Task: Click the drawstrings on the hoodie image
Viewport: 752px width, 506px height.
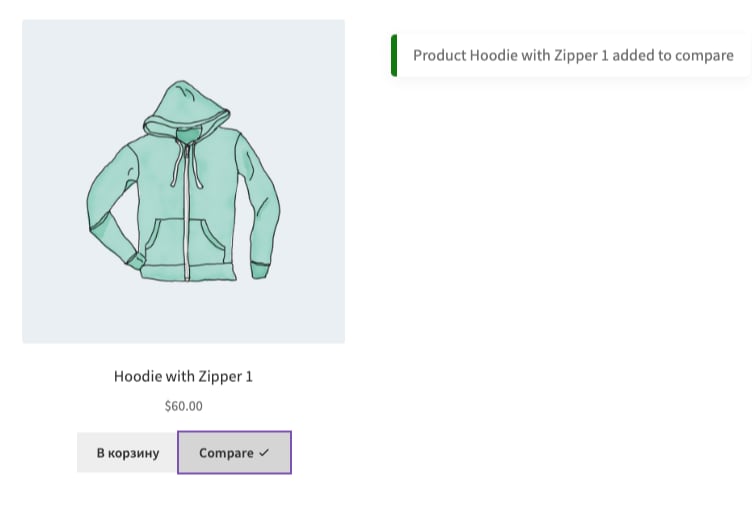Action: point(186,163)
